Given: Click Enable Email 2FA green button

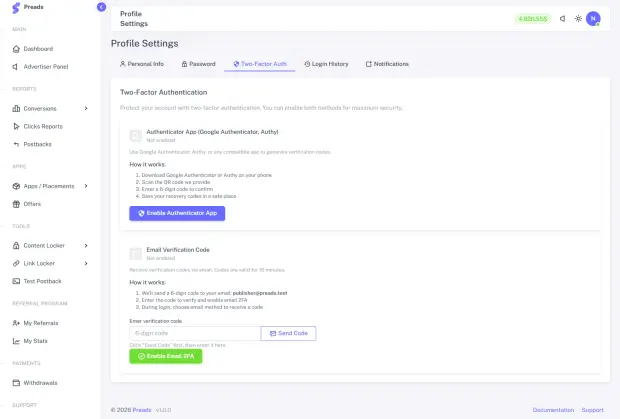Looking at the screenshot, I should coord(166,356).
